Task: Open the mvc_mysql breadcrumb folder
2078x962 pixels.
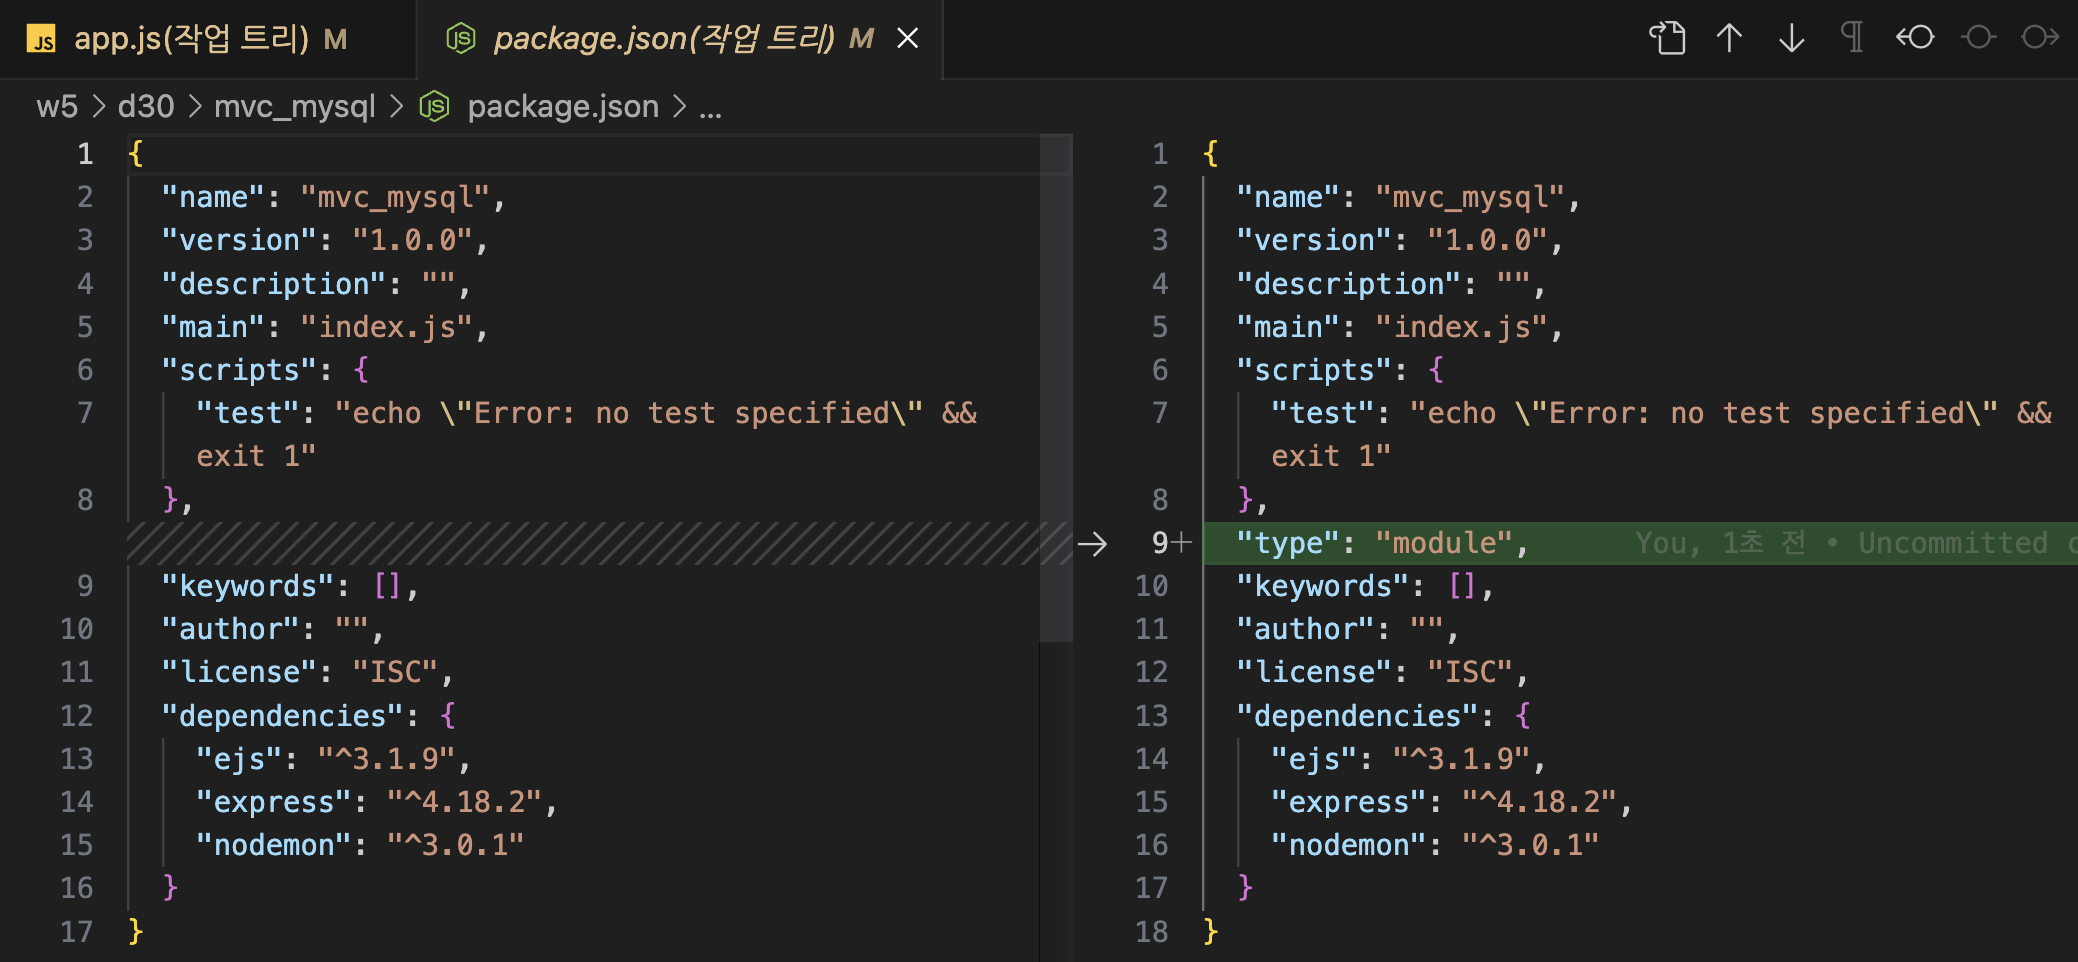Action: [x=295, y=106]
